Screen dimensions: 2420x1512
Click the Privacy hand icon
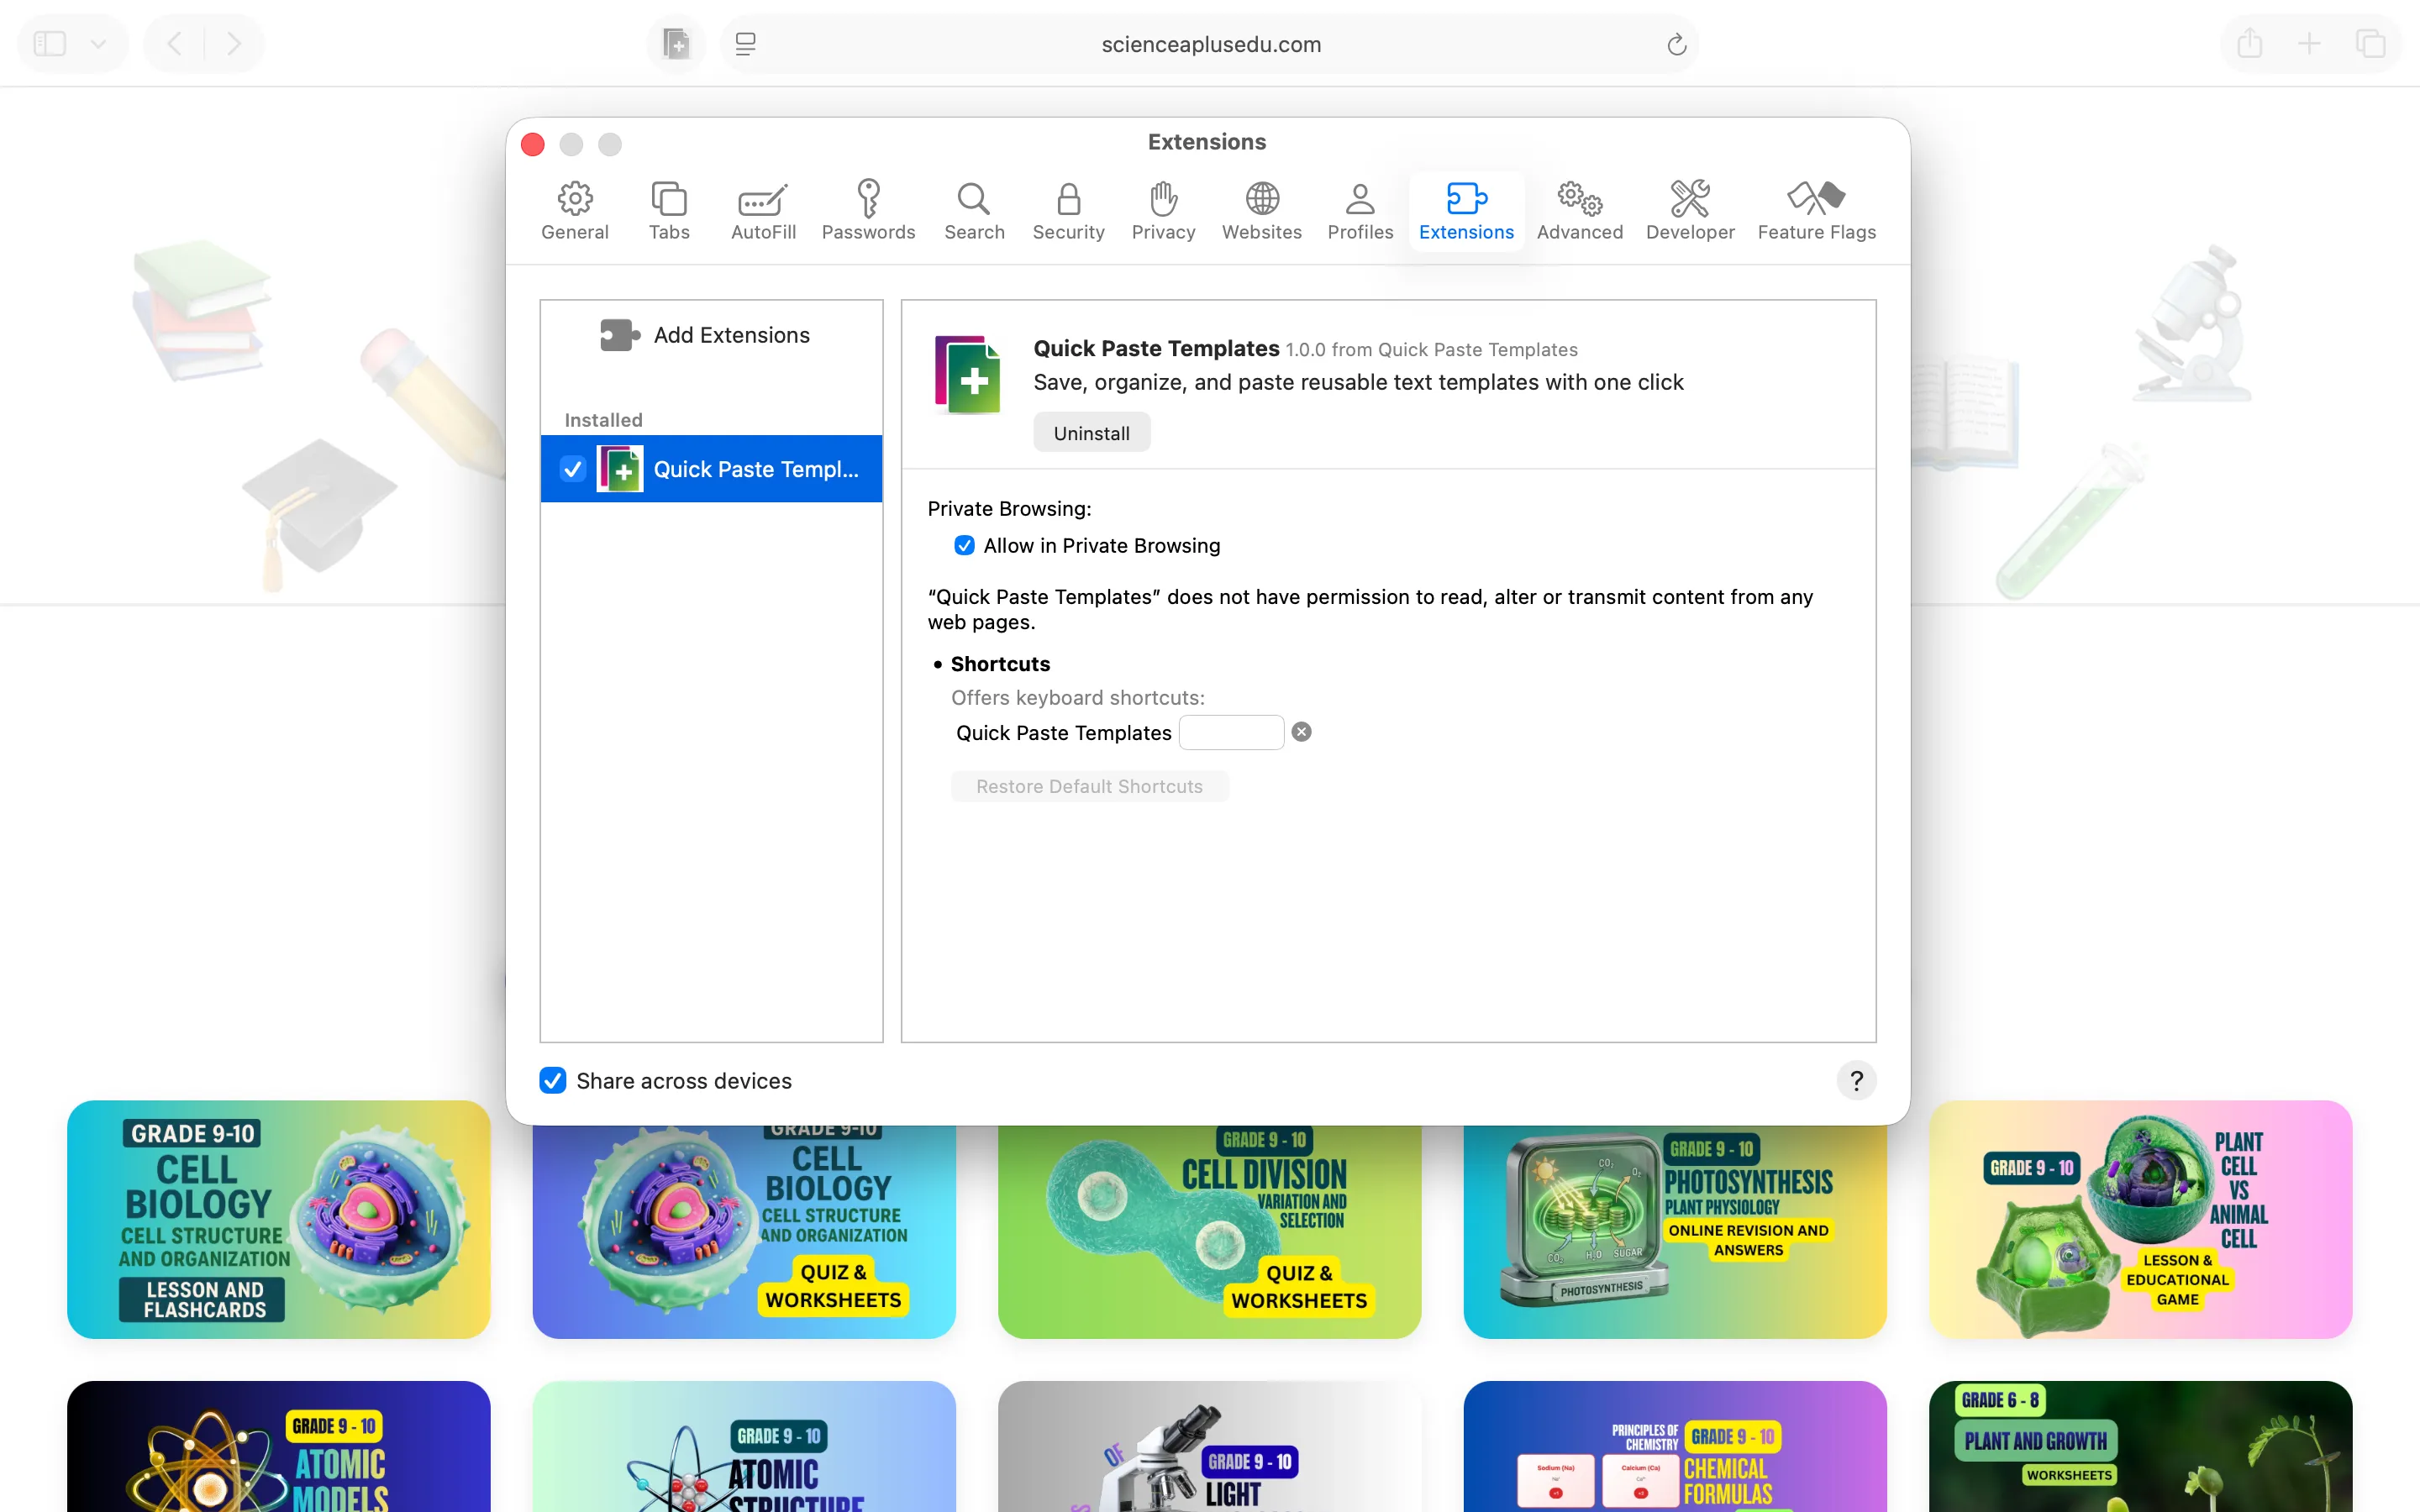(1163, 198)
